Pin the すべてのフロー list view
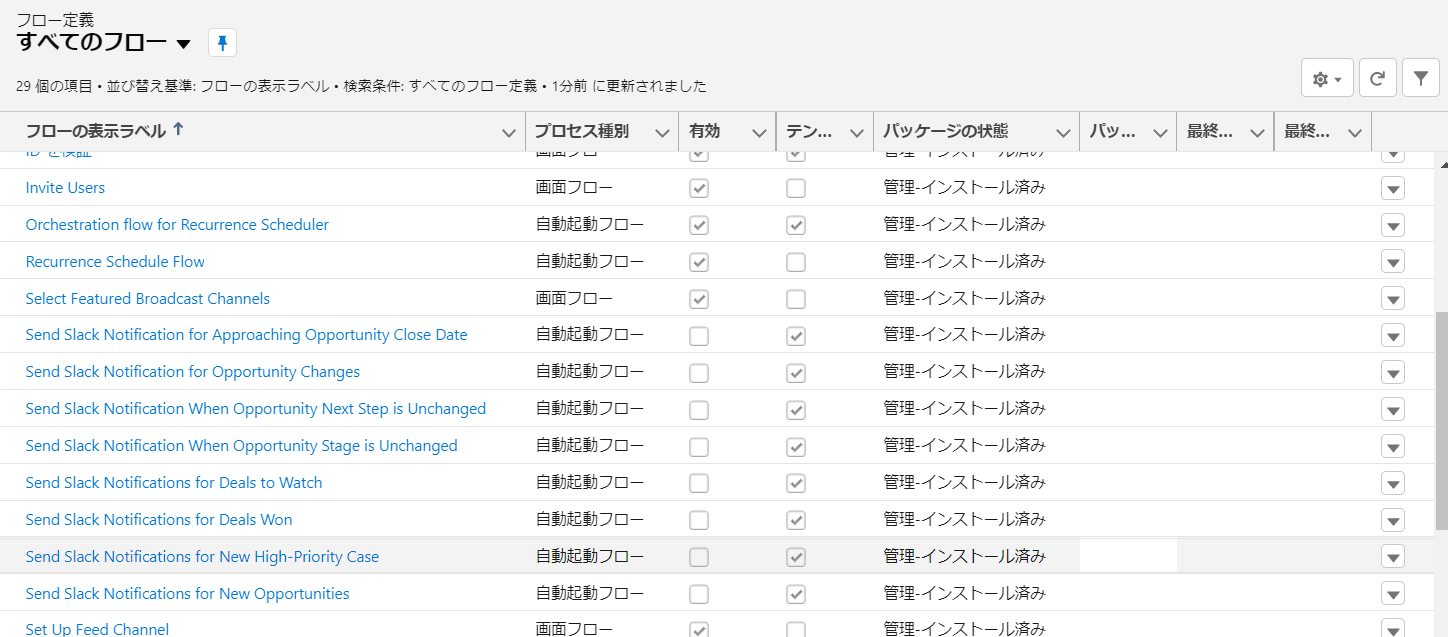The image size is (1448, 637). pyautogui.click(x=222, y=43)
